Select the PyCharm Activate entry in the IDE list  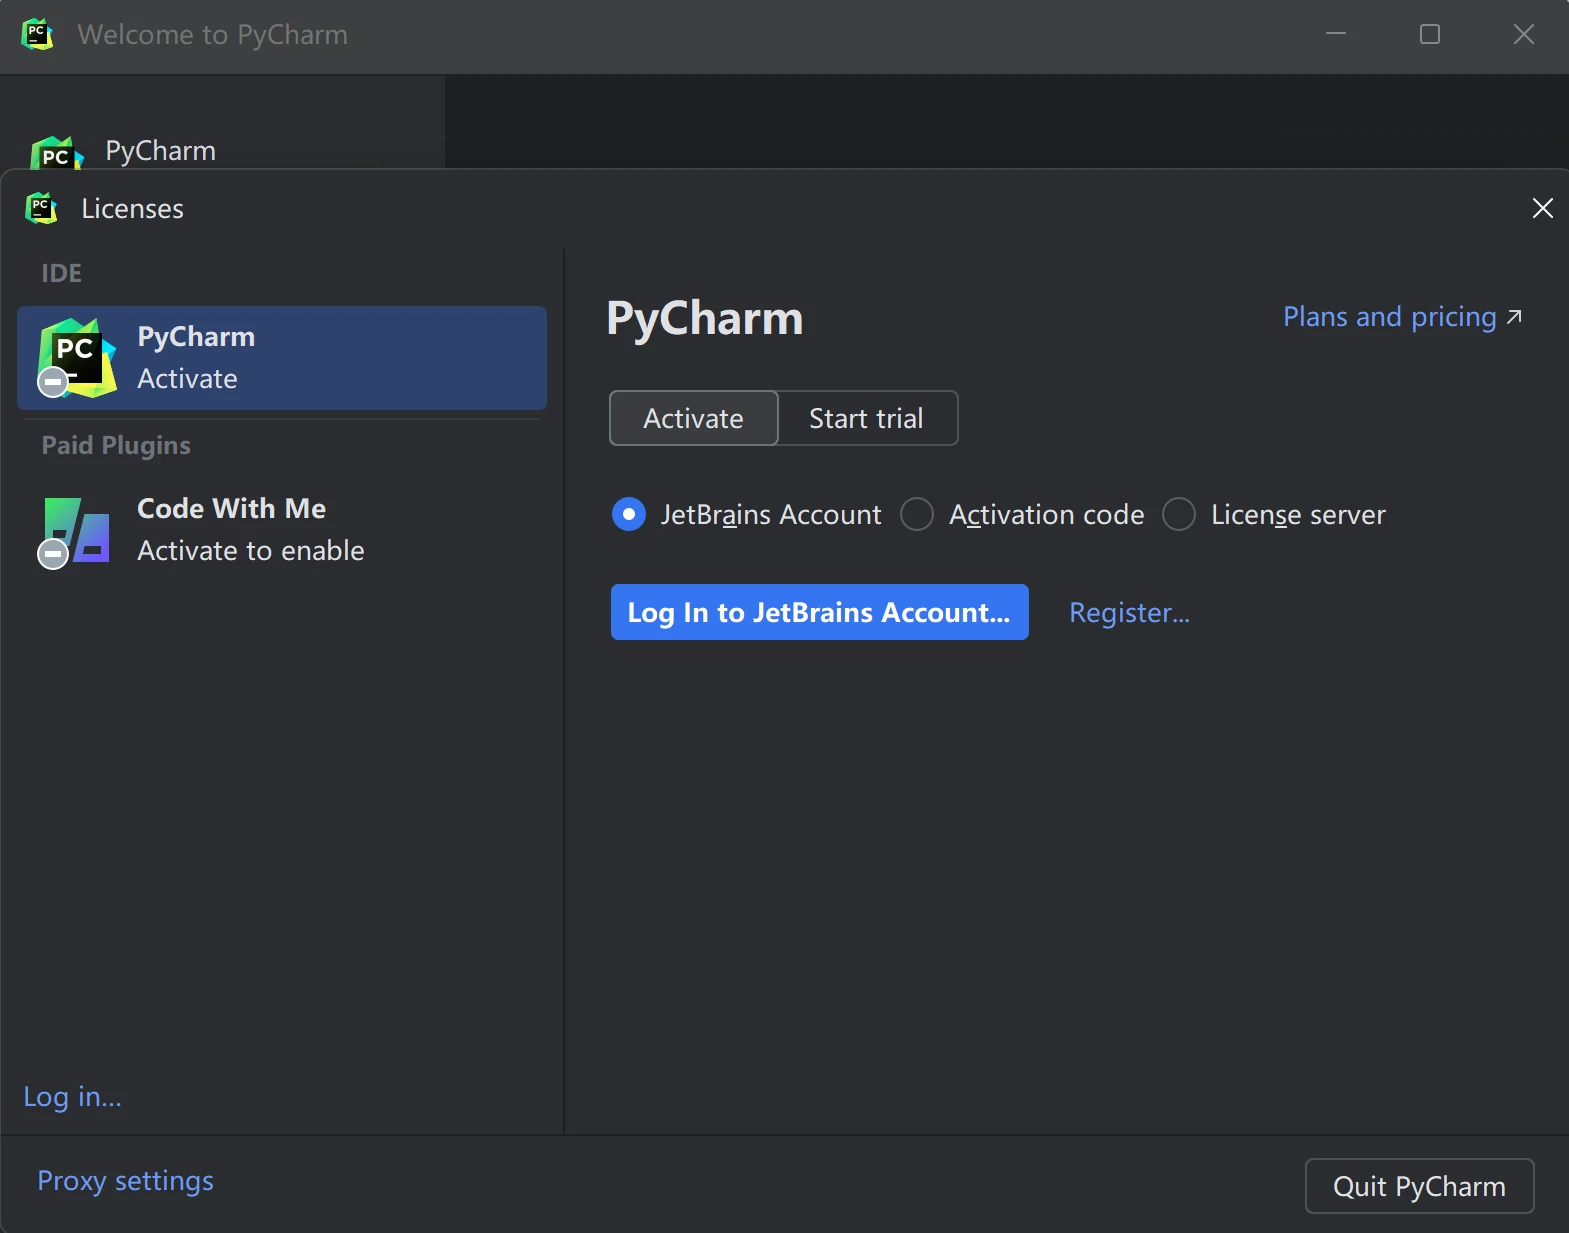[x=282, y=358]
